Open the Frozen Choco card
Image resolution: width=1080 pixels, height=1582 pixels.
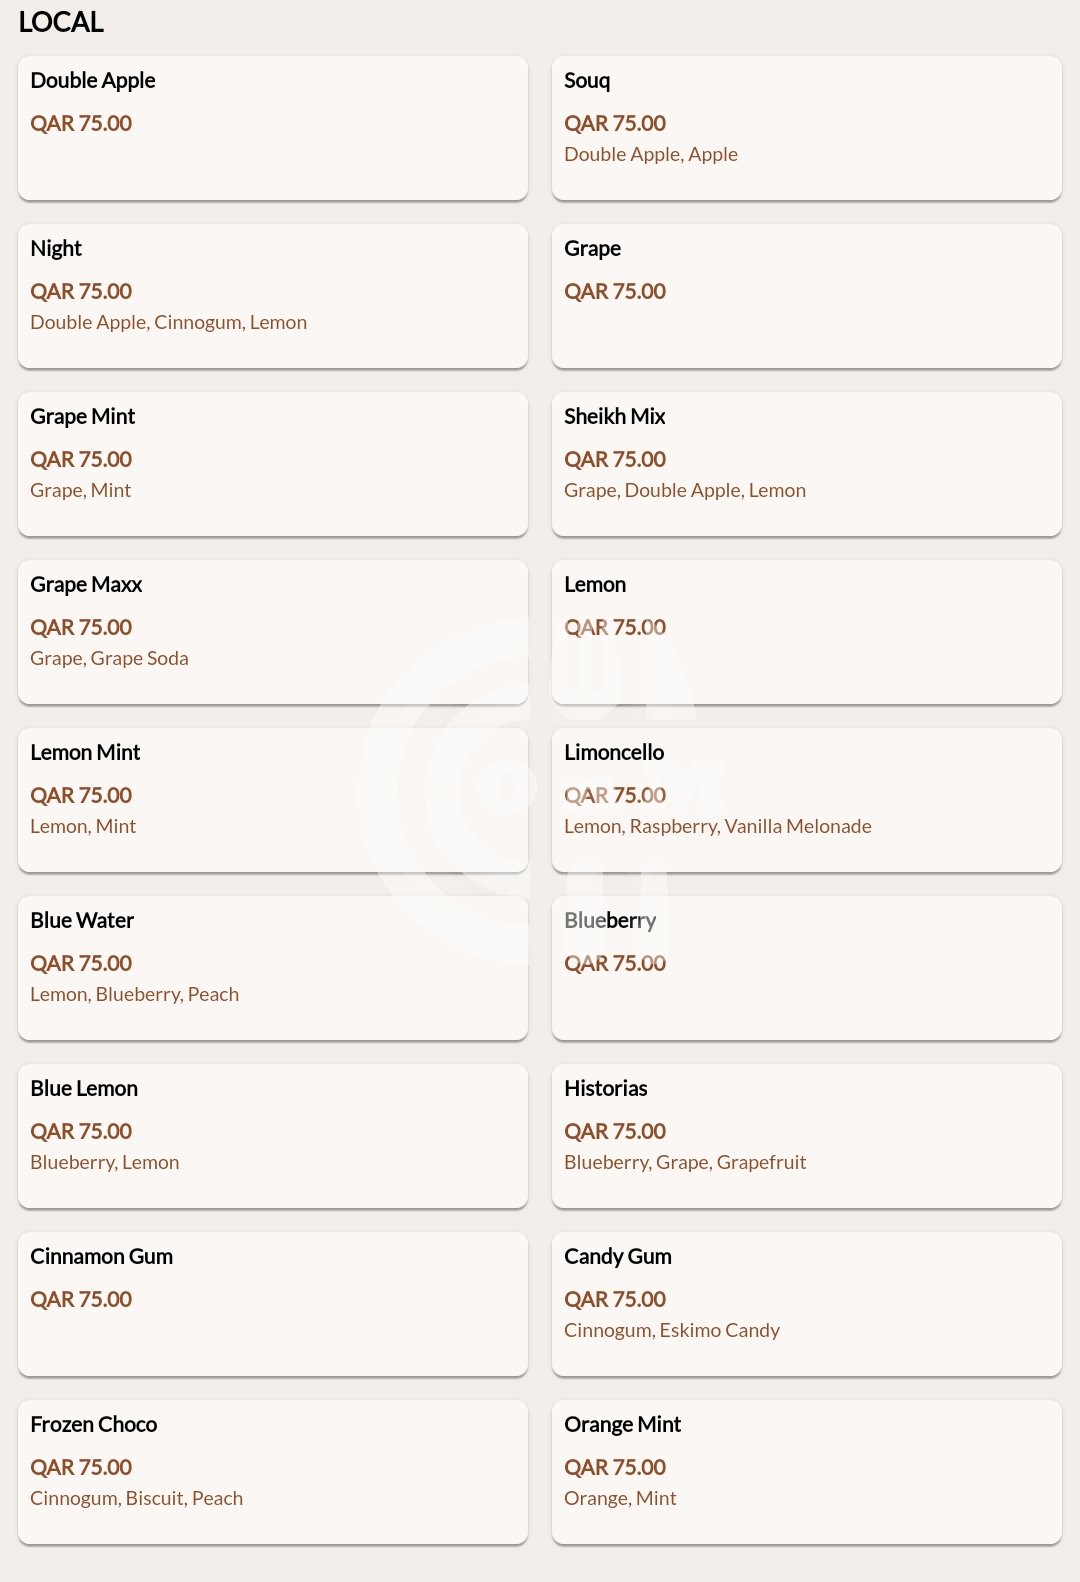(x=272, y=1471)
